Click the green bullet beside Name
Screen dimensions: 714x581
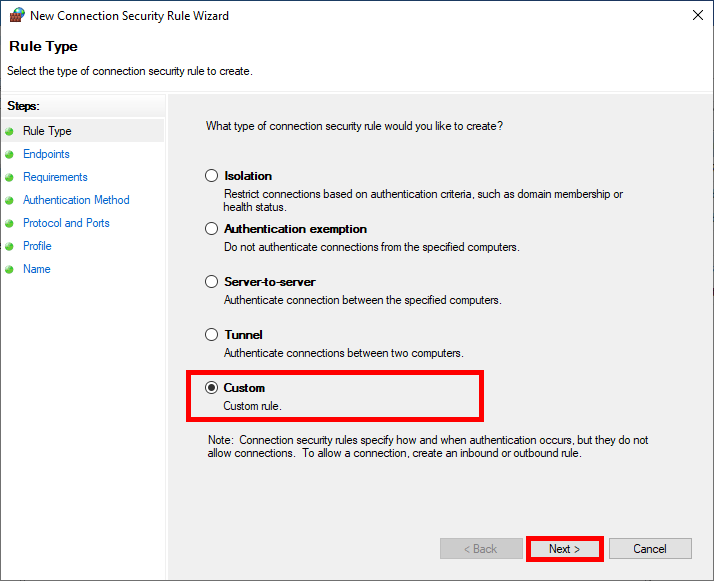tap(9, 270)
